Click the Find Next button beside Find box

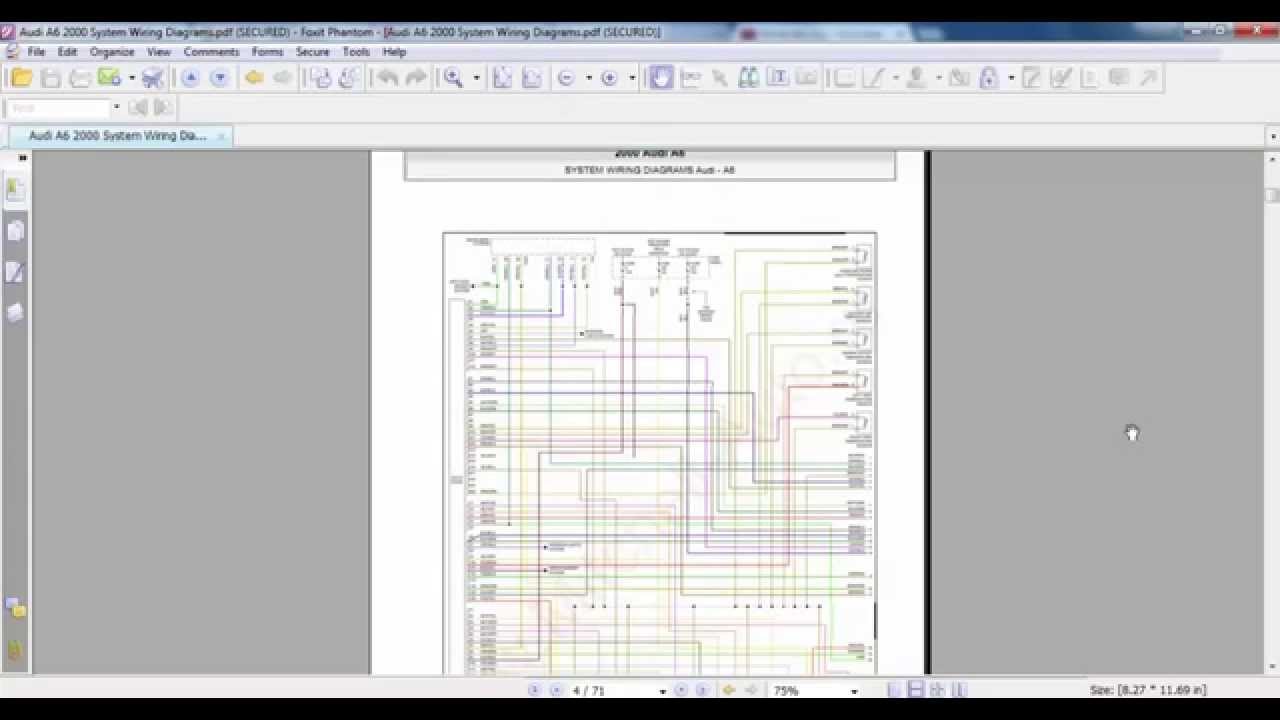(x=163, y=108)
